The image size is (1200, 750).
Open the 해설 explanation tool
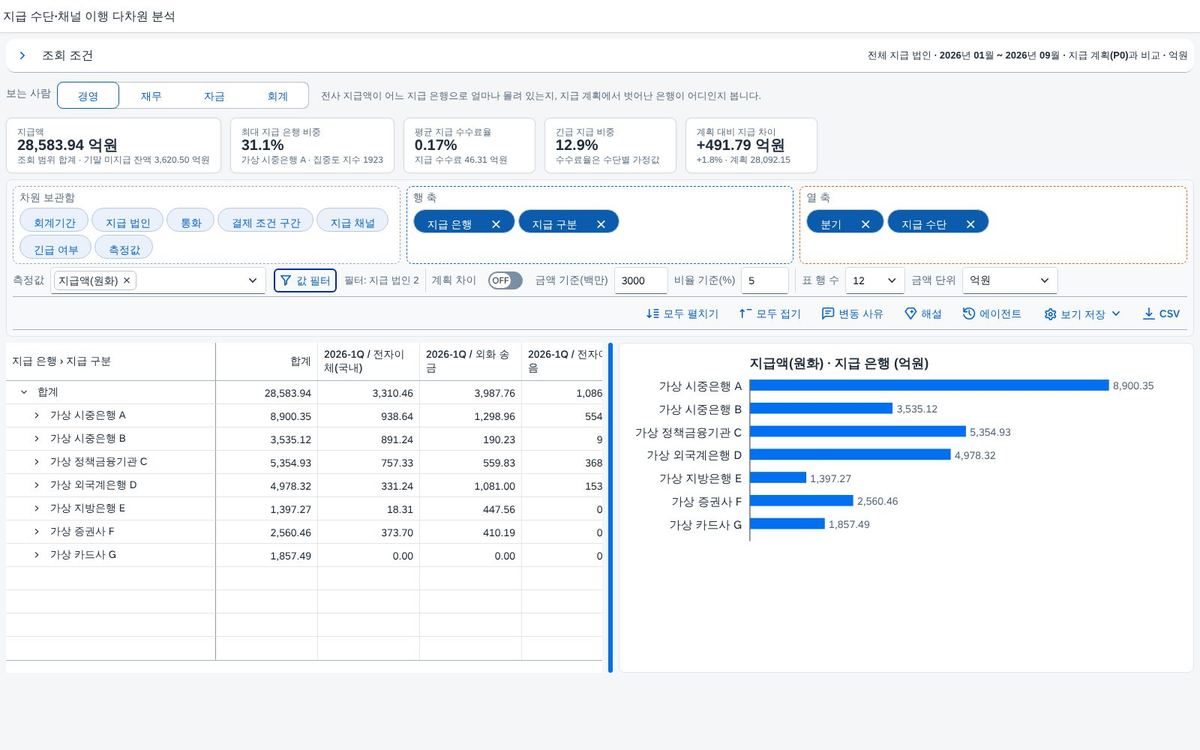[x=923, y=314]
